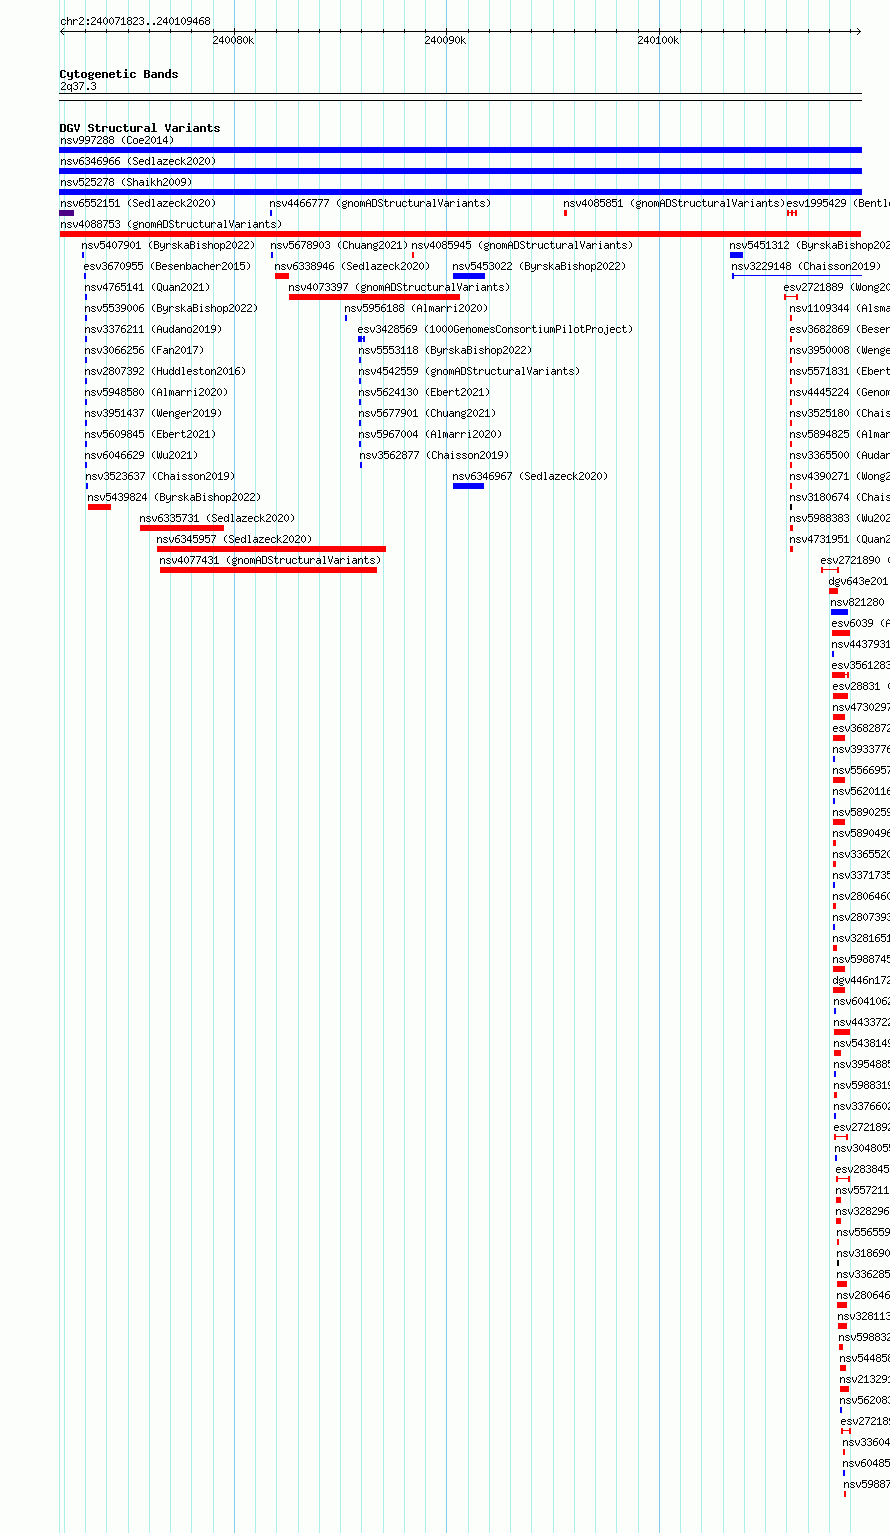Image resolution: width=890 pixels, height=1533 pixels.
Task: Click the esv2721889 variant label
Action: pyautogui.click(x=837, y=287)
